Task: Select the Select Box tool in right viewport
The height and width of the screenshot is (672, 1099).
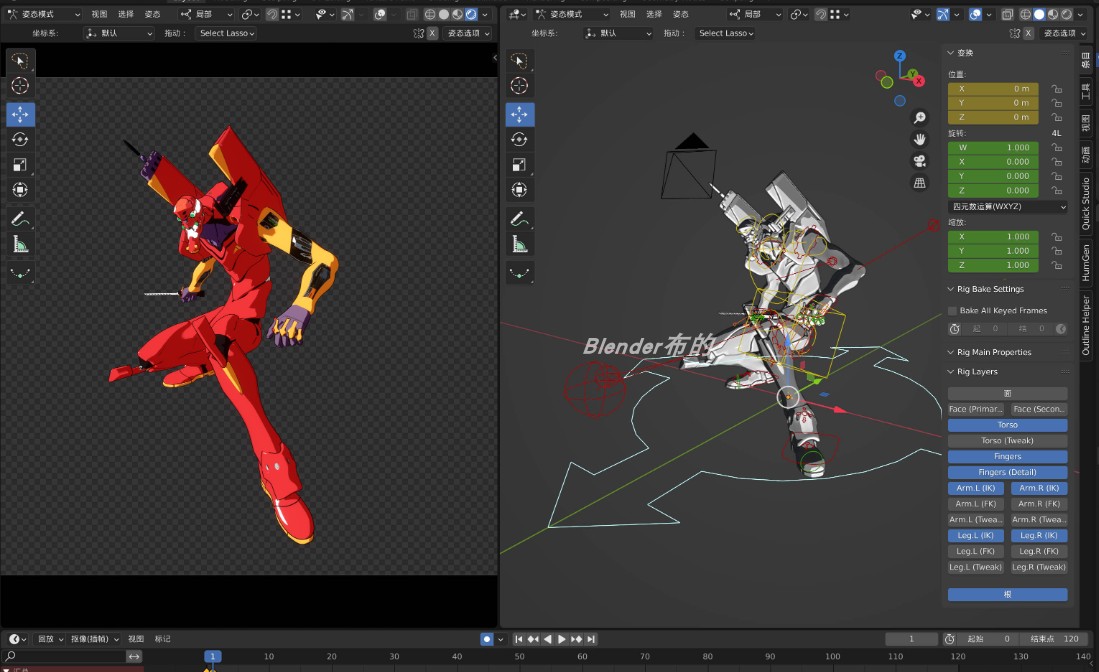Action: [519, 61]
